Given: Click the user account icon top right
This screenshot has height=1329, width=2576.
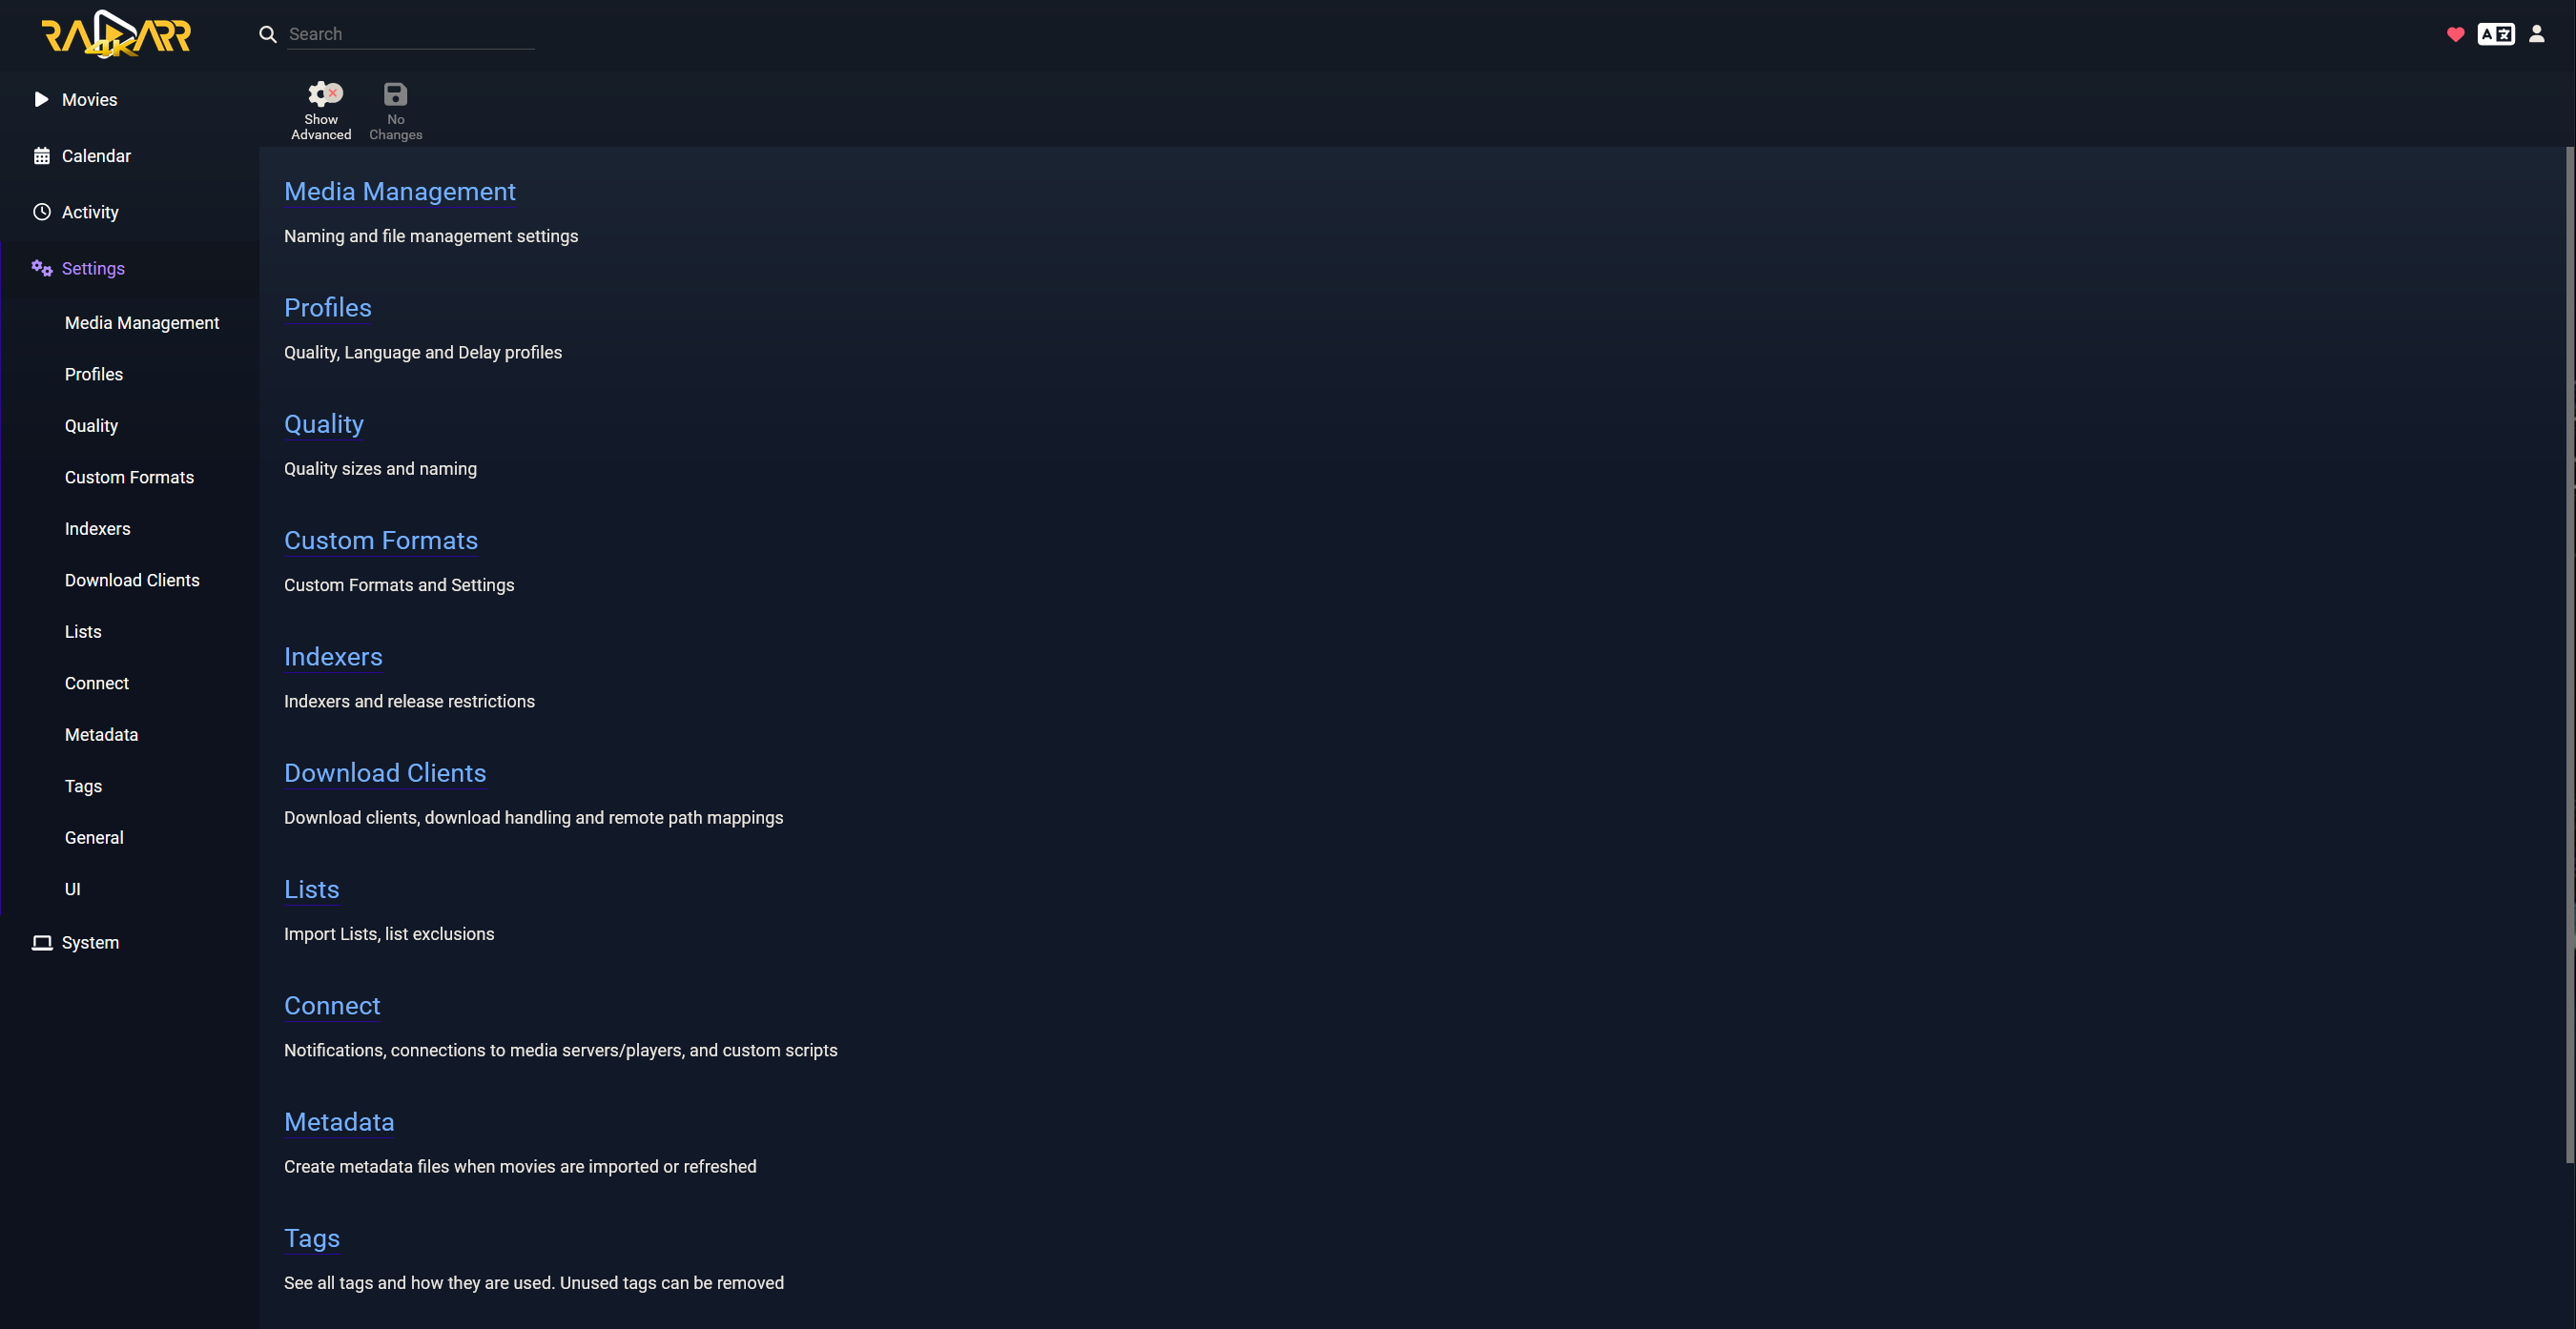Looking at the screenshot, I should click(2537, 34).
